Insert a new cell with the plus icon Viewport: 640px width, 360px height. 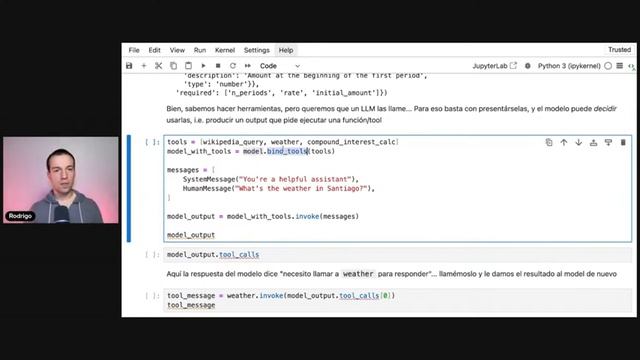(144, 66)
